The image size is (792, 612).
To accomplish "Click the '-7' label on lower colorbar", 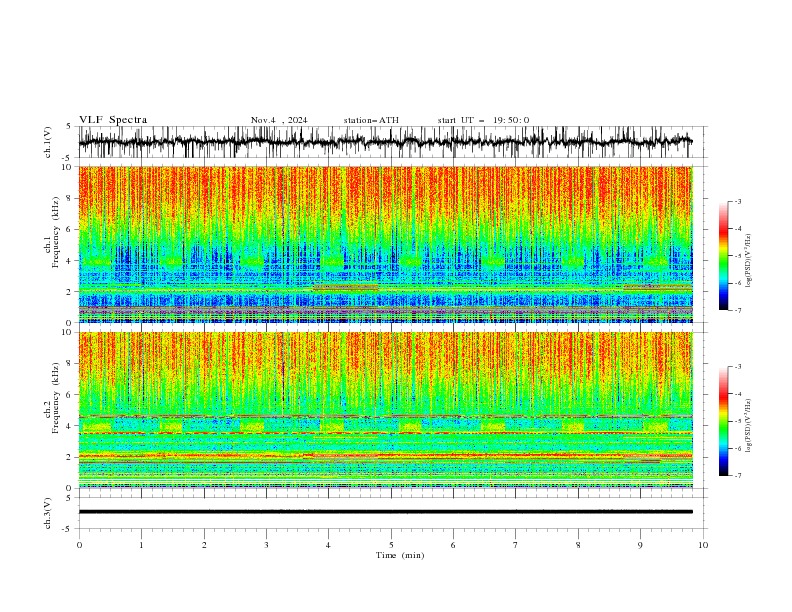I will pos(737,475).
